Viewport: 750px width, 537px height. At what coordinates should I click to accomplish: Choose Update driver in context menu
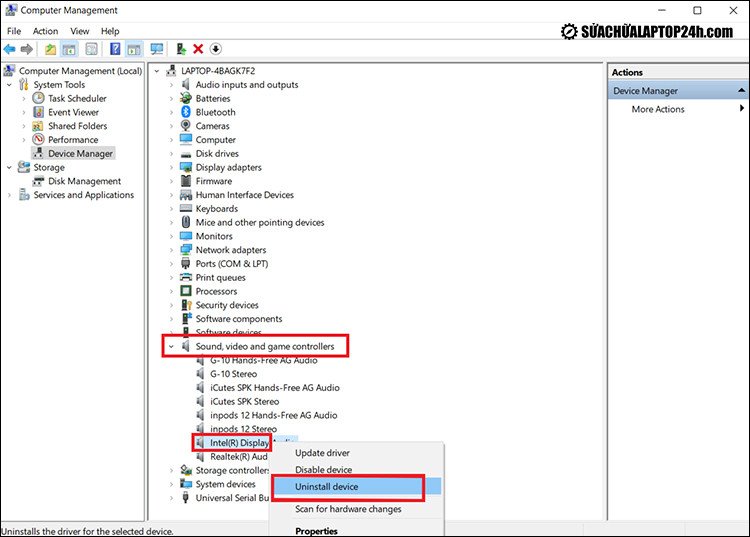322,452
